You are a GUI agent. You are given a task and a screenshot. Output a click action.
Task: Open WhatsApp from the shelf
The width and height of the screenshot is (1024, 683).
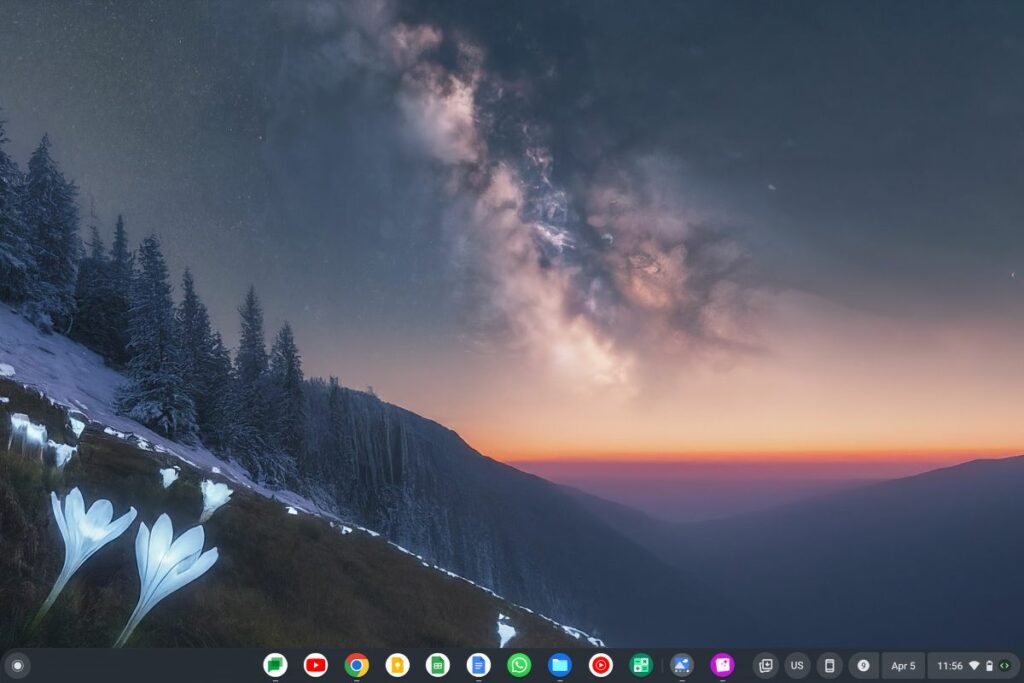point(519,665)
